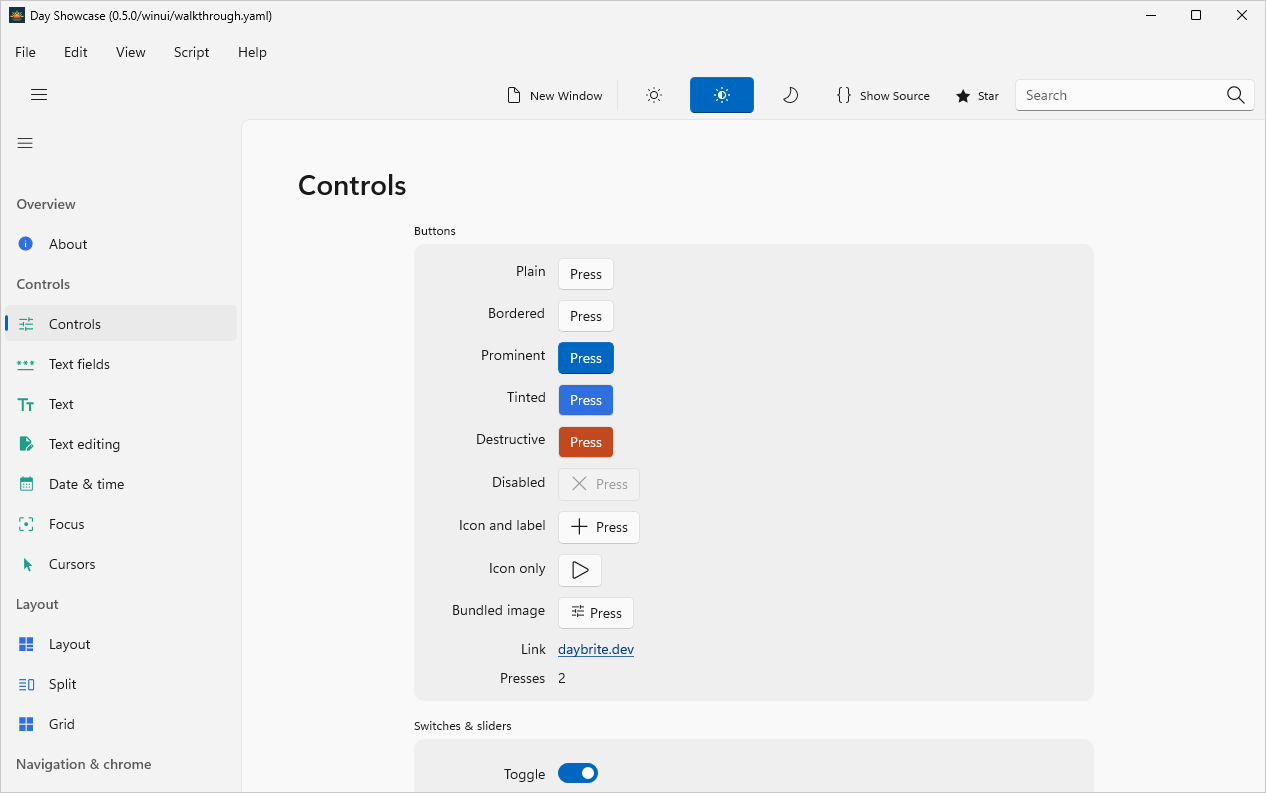
Task: Select the light theme sun icon
Action: click(654, 95)
